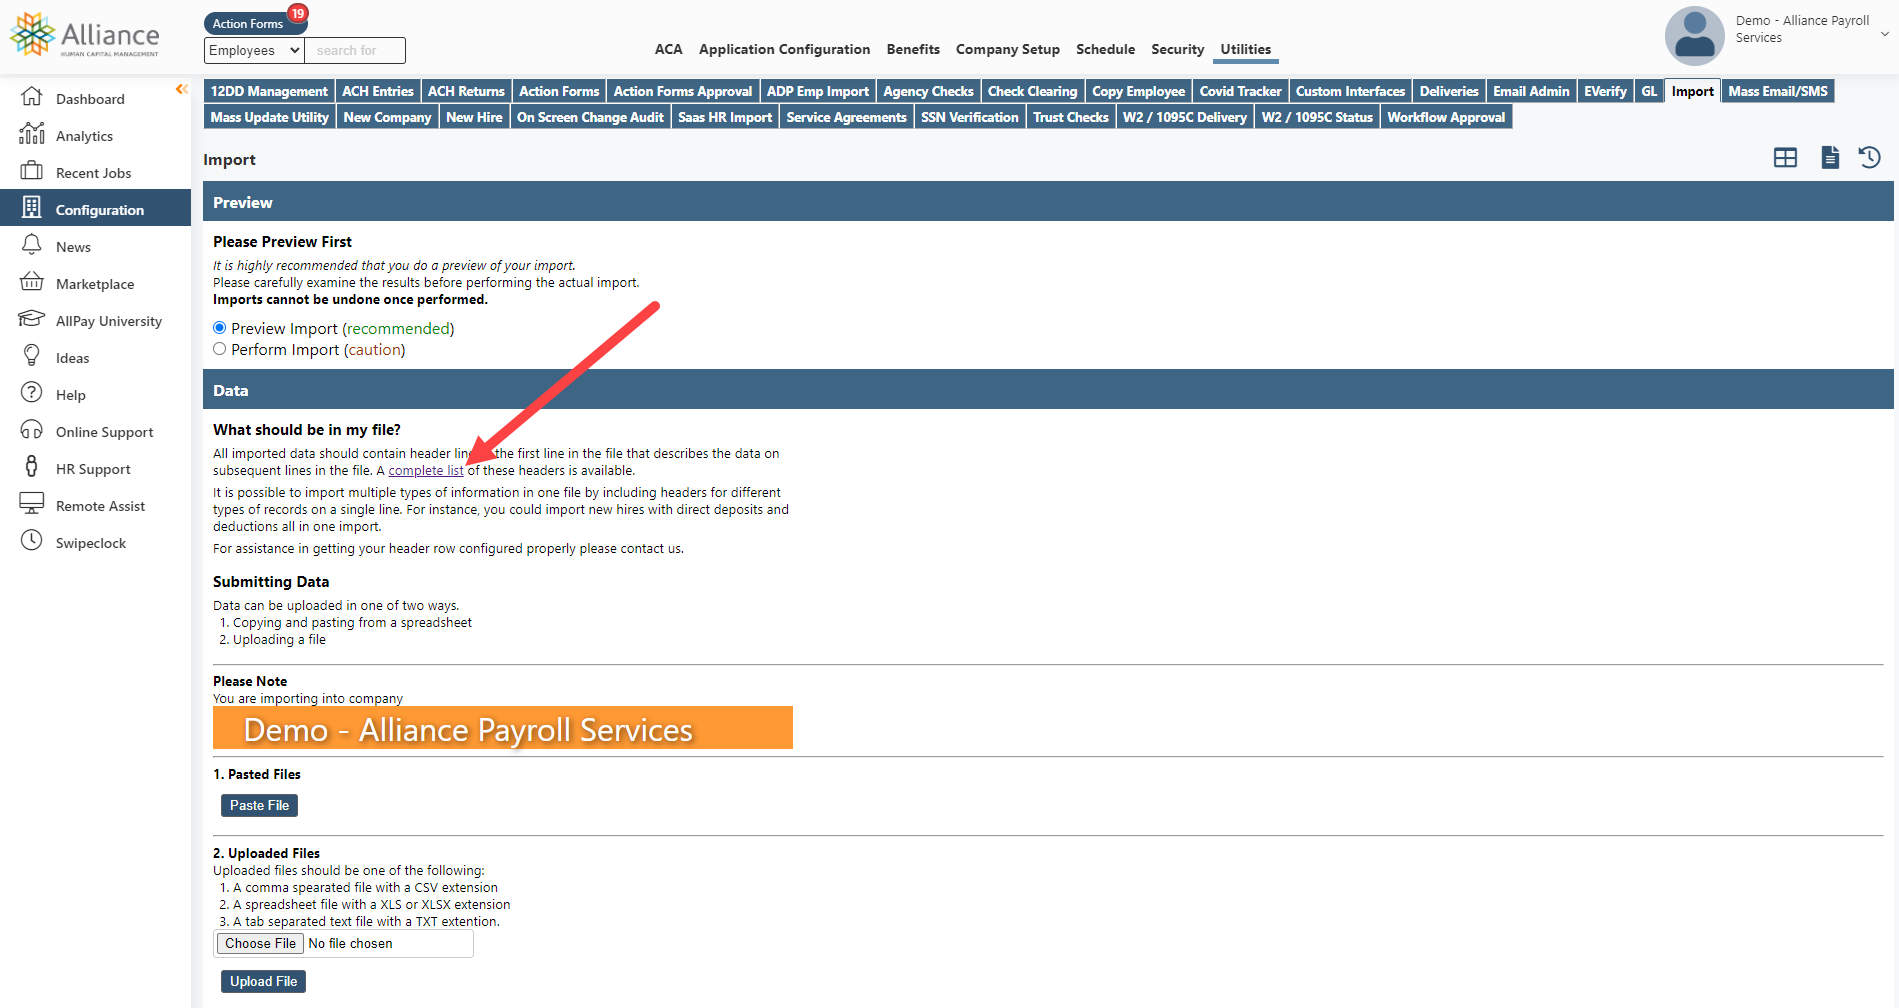Viewport: 1899px width, 1008px height.
Task: Switch to the ADP Emp Import tab
Action: click(818, 91)
